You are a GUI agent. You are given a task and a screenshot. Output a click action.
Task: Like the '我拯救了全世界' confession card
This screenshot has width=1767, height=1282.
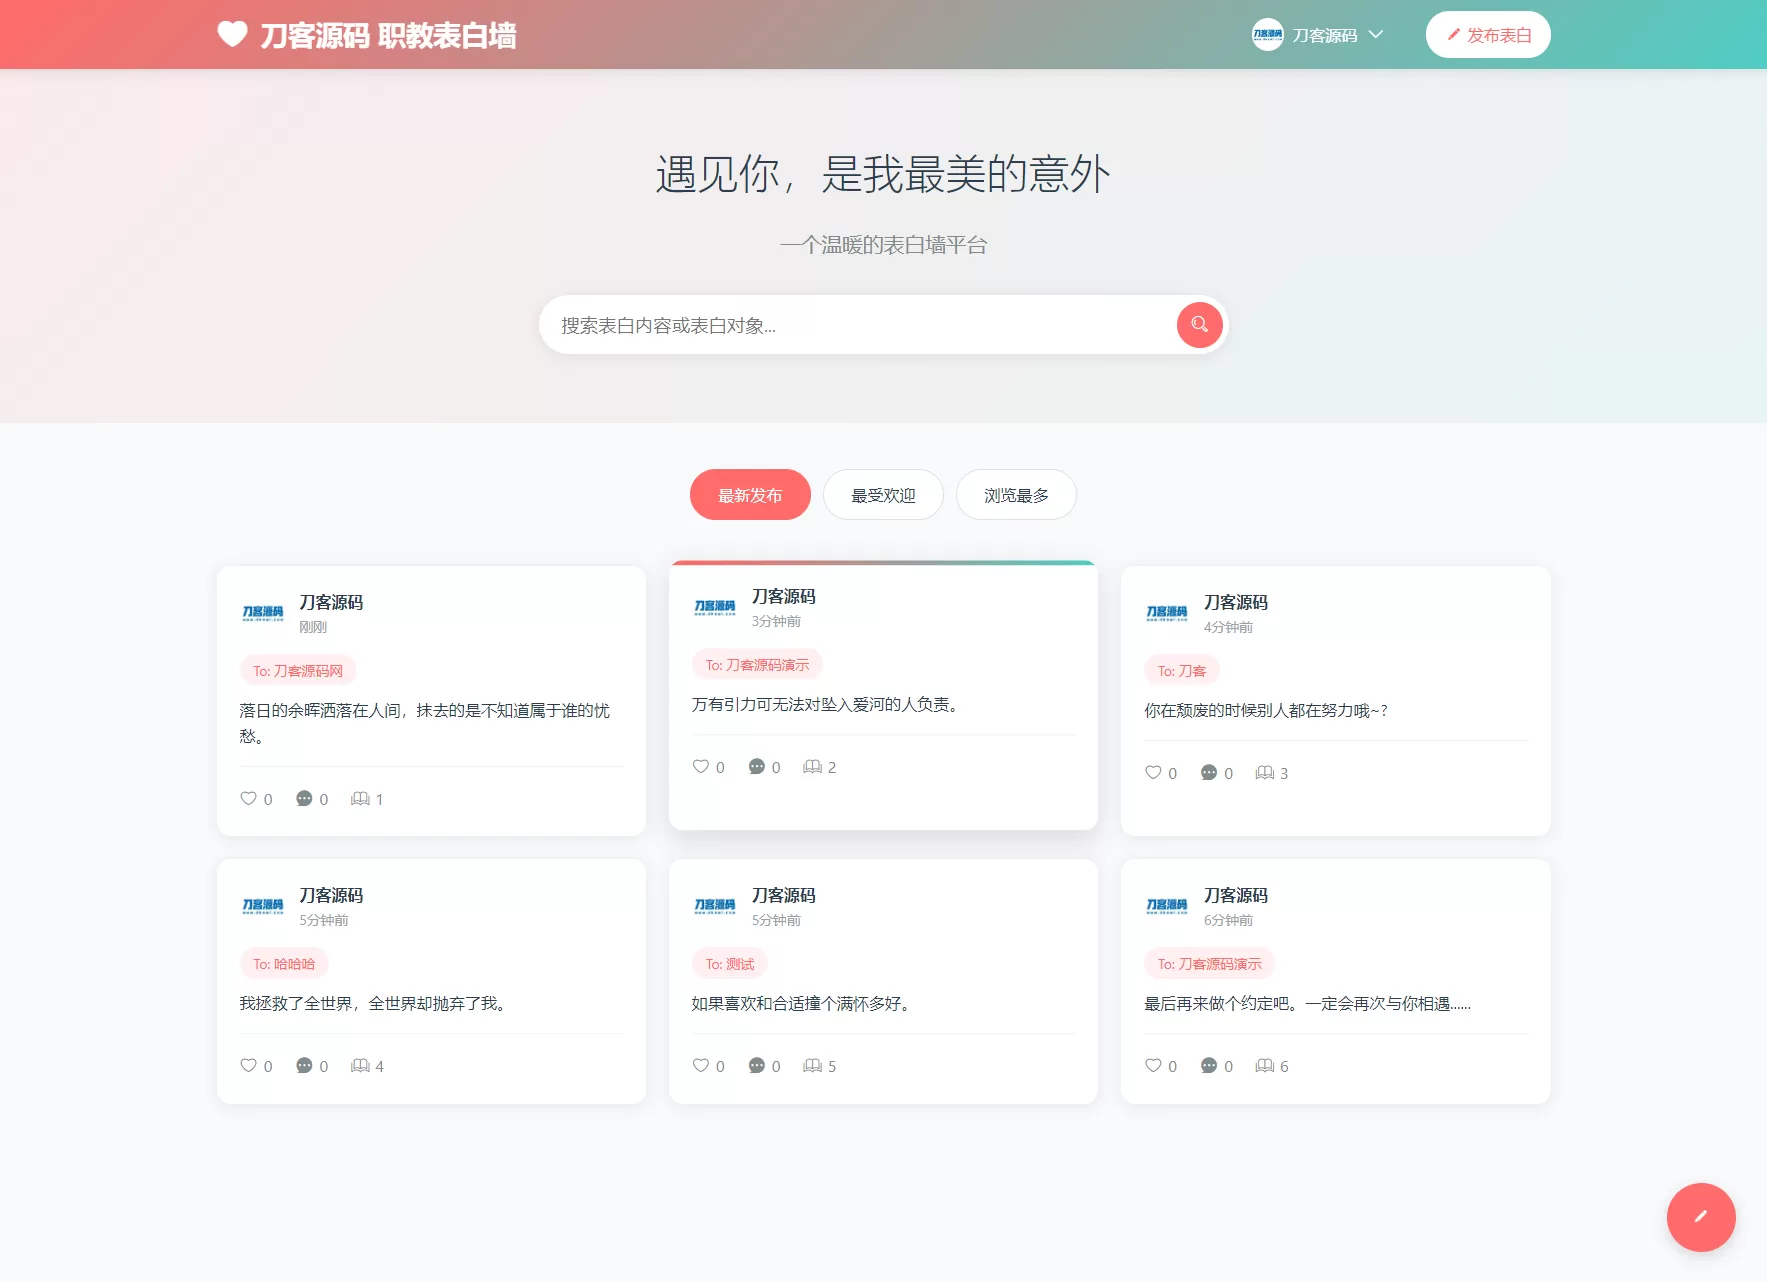coord(248,1065)
